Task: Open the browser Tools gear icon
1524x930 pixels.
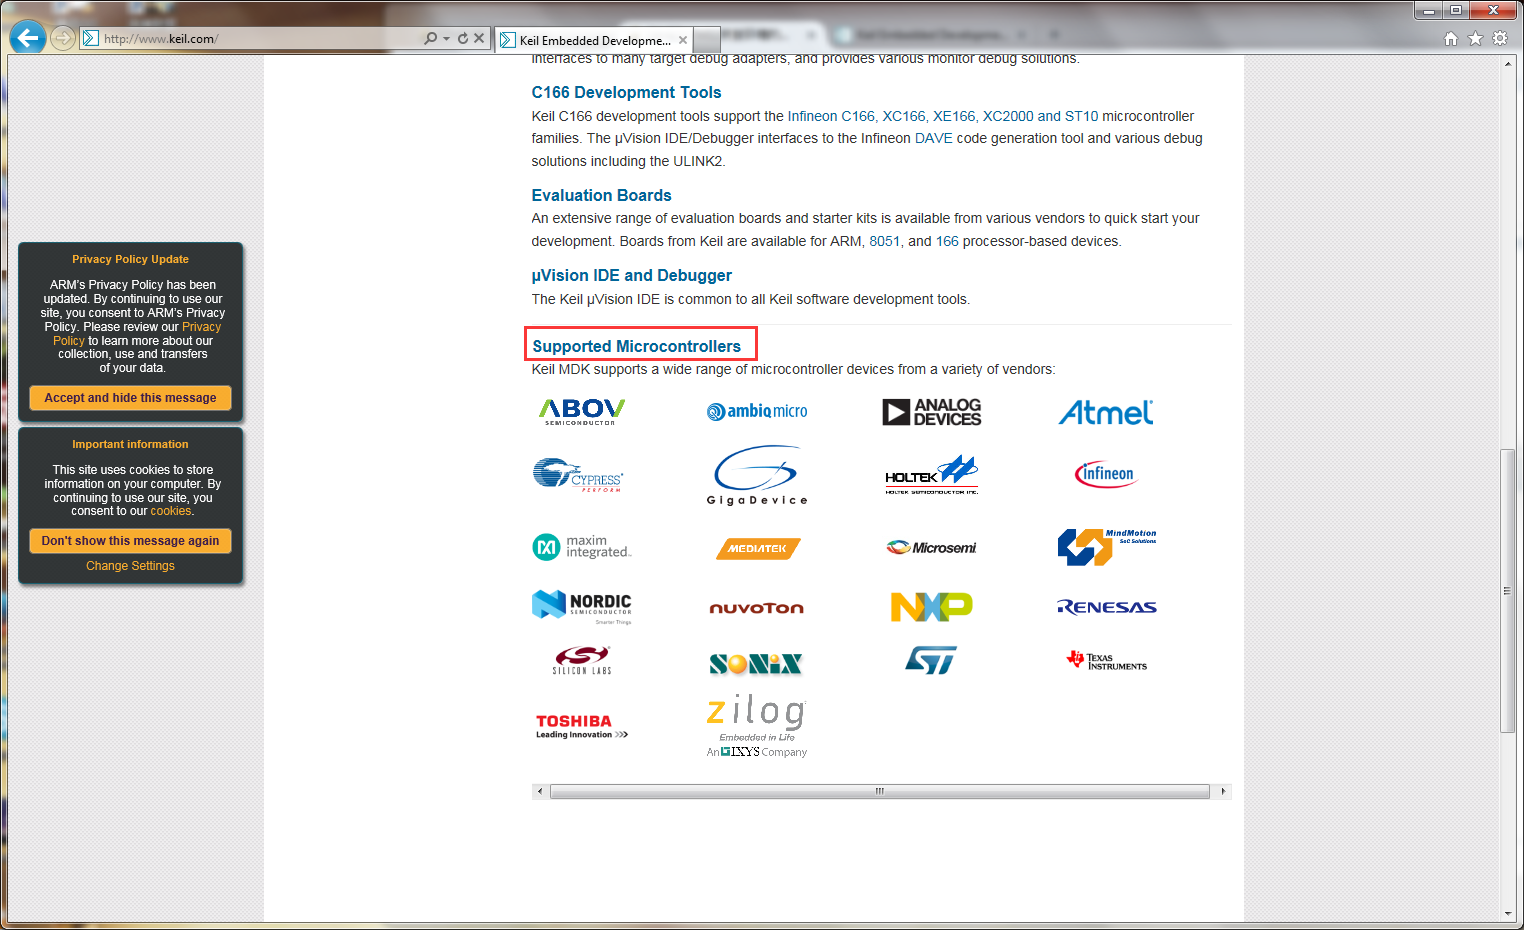Action: click(x=1500, y=38)
